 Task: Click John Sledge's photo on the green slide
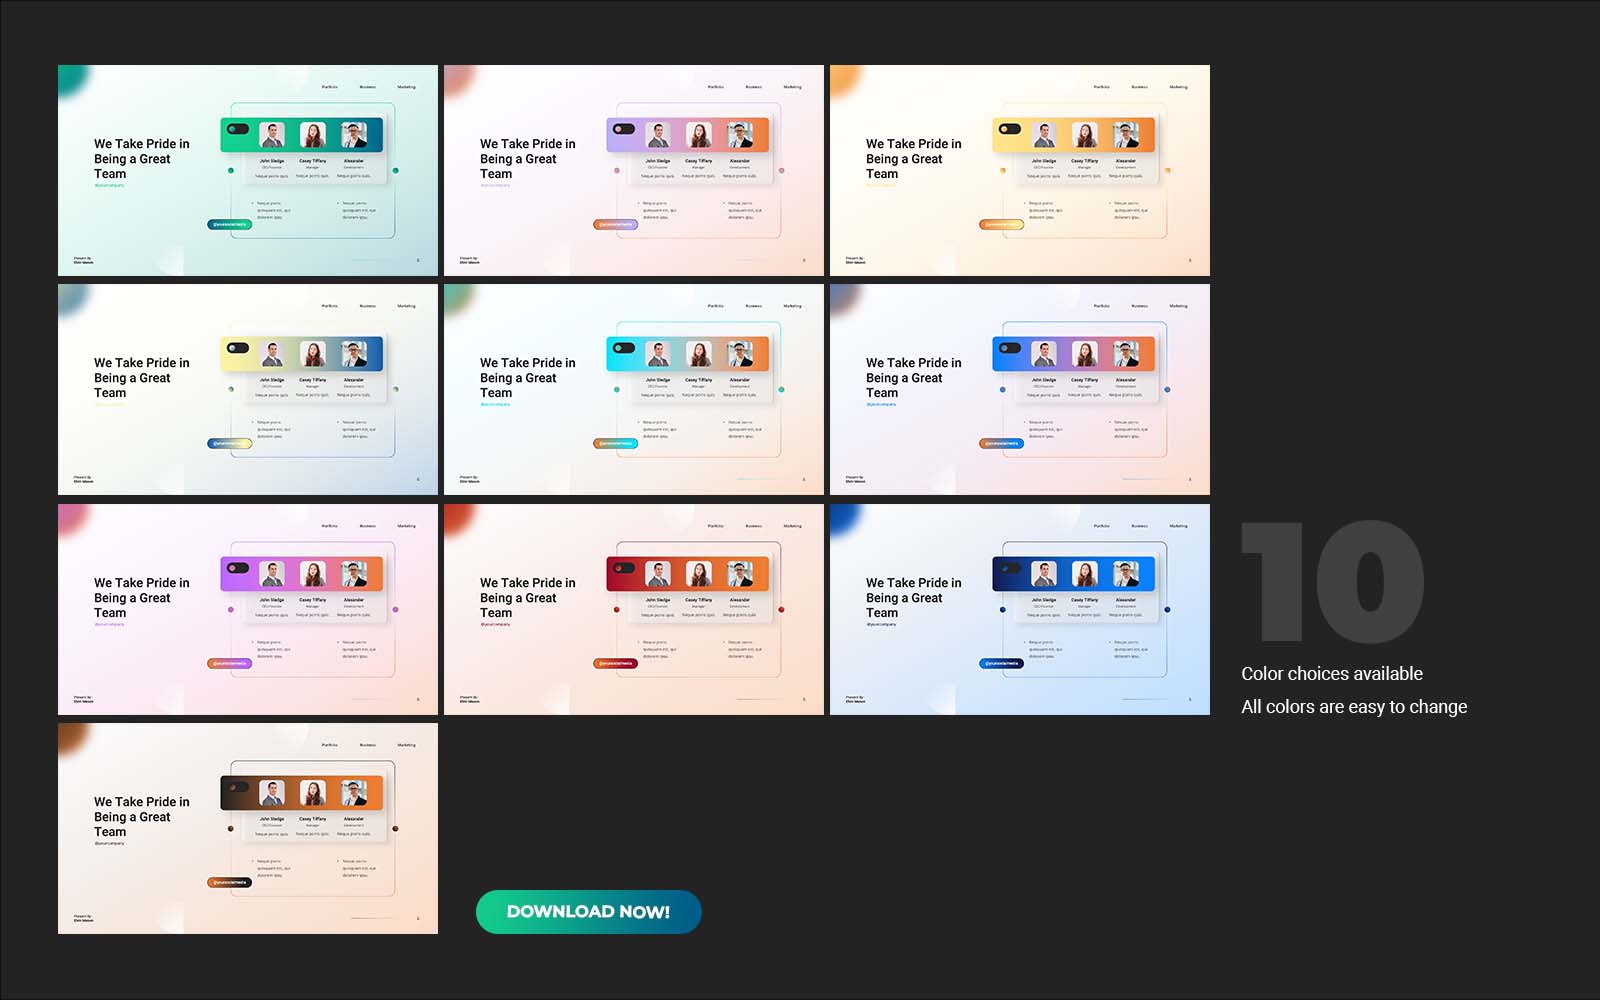point(272,135)
